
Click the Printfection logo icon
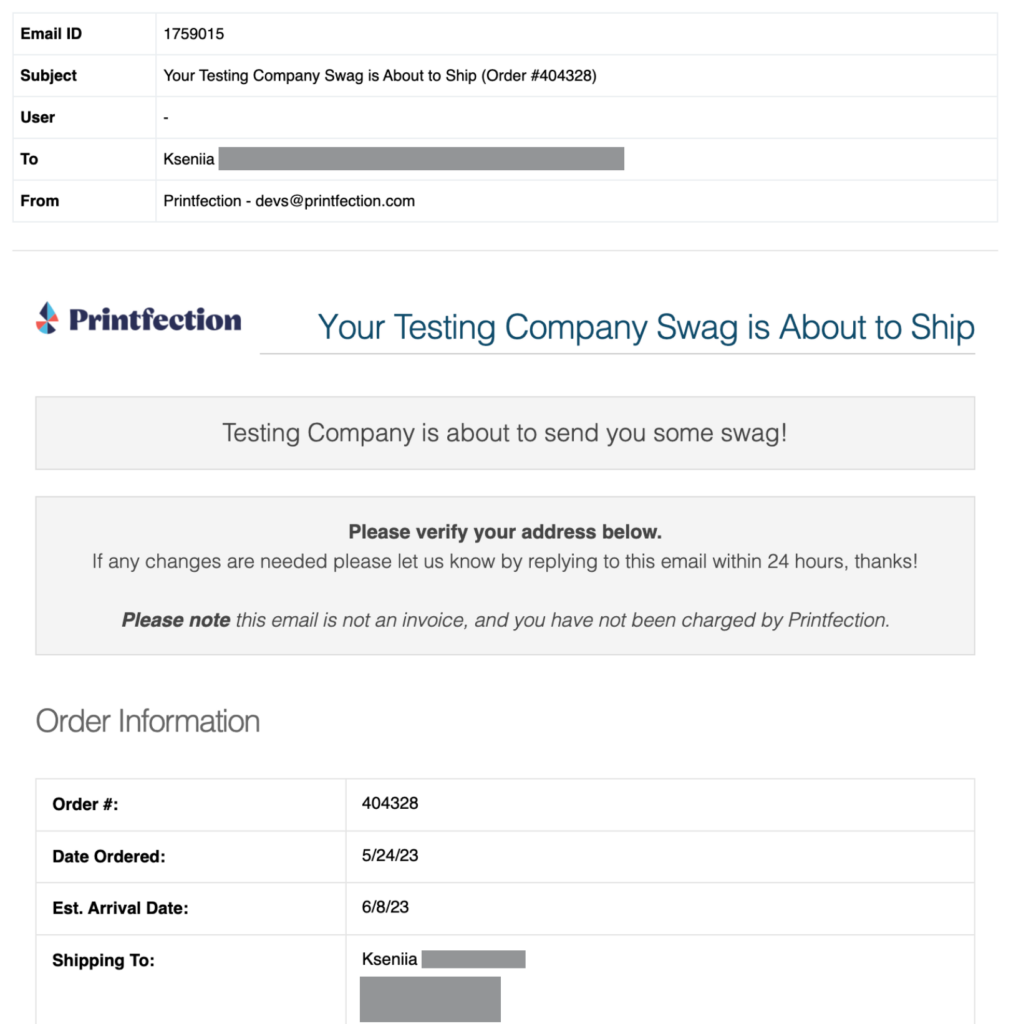click(47, 319)
